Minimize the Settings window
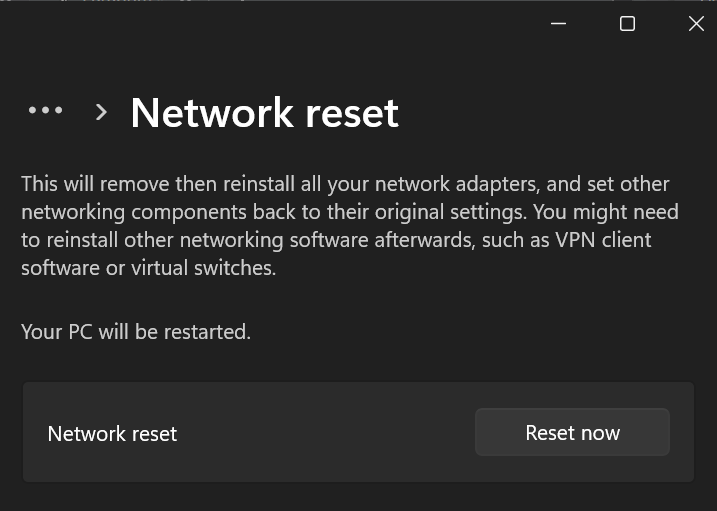The image size is (717, 511). coord(559,24)
